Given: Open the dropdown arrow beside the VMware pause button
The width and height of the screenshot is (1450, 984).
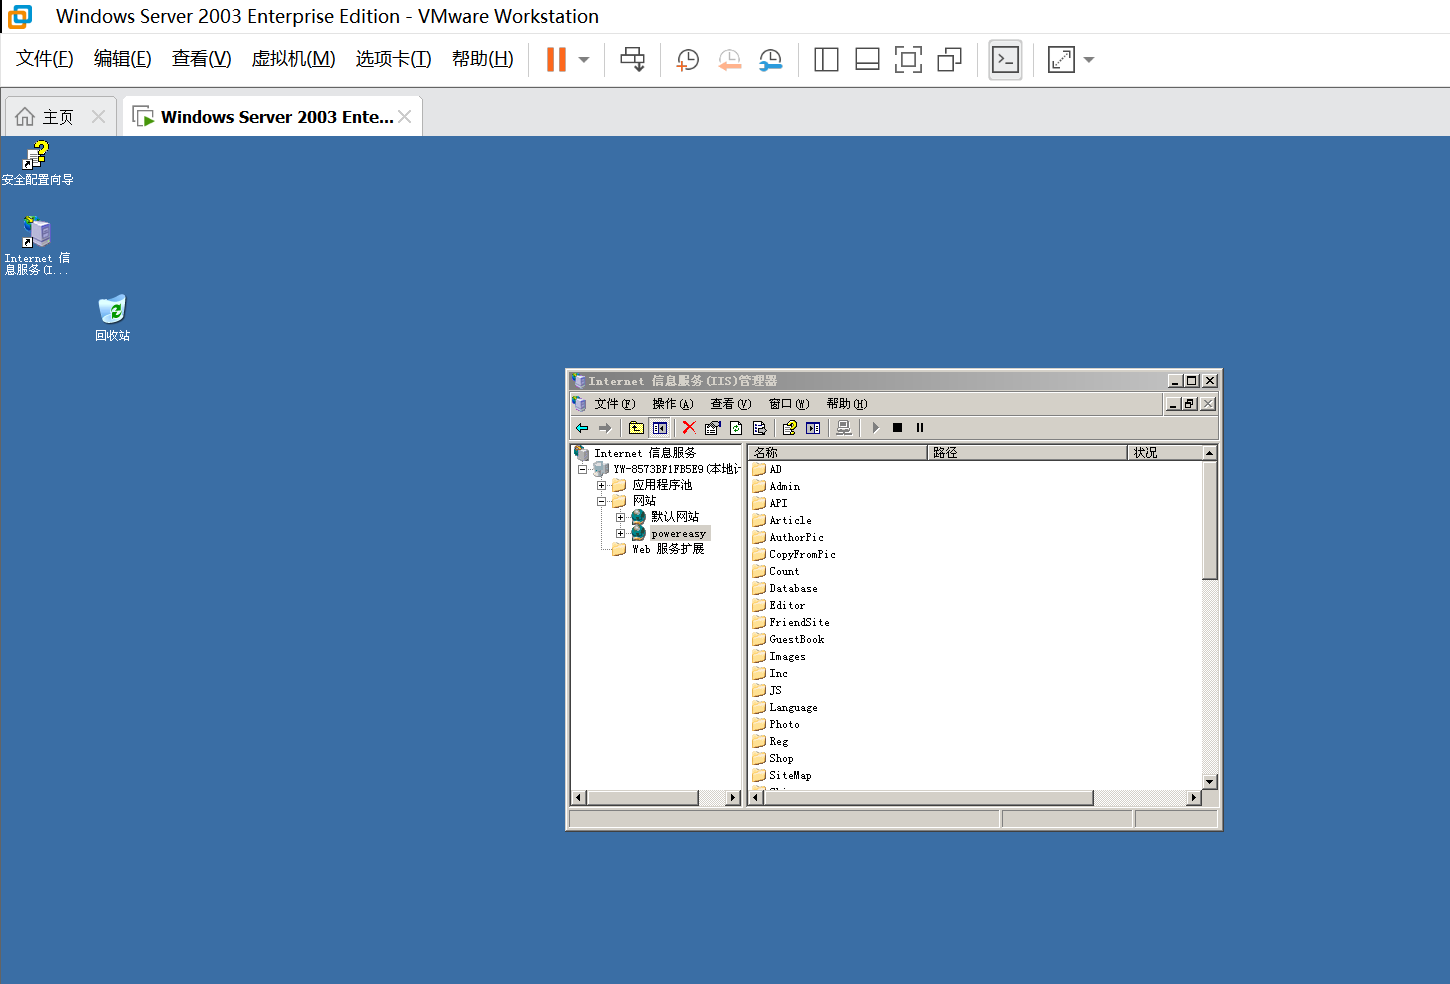Looking at the screenshot, I should [x=584, y=60].
